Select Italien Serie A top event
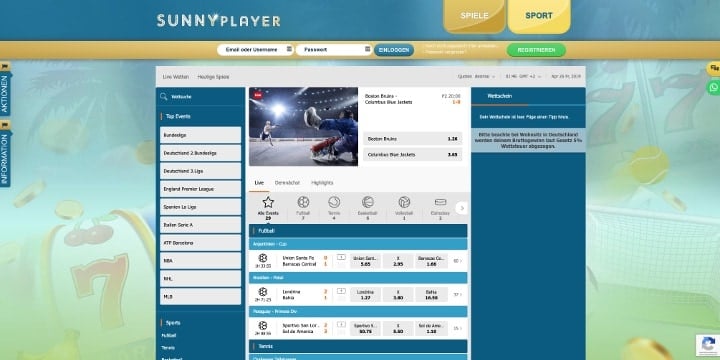Image resolution: width=720 pixels, height=360 pixels. pos(200,225)
